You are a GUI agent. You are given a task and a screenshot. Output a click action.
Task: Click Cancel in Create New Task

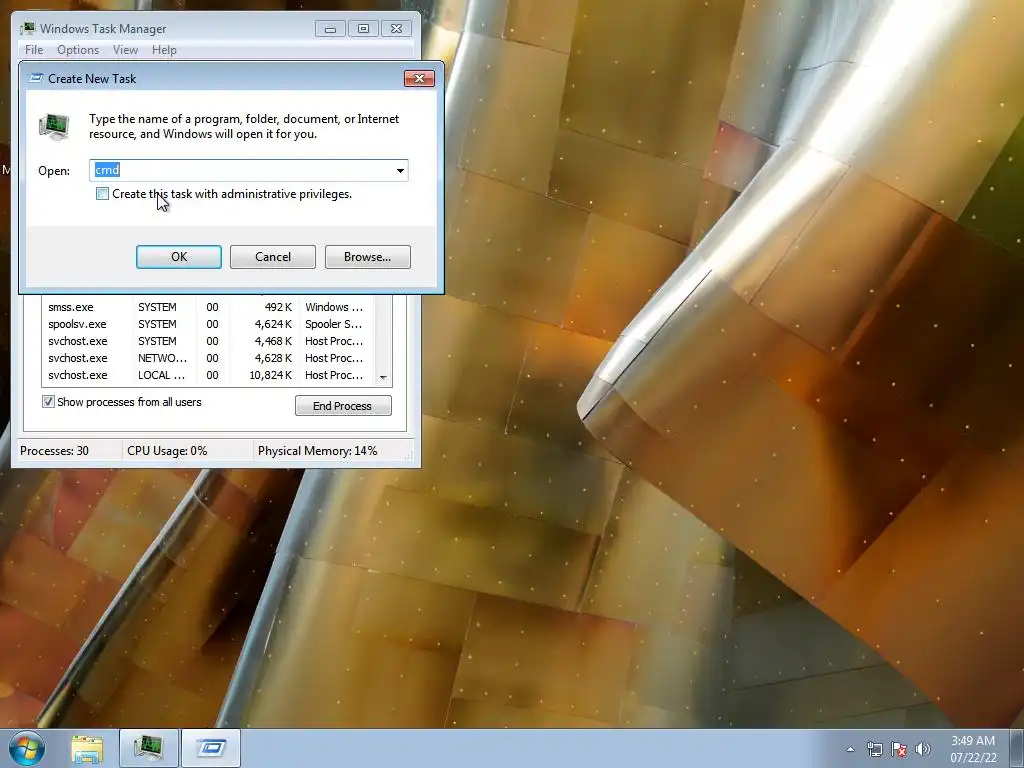[273, 257]
